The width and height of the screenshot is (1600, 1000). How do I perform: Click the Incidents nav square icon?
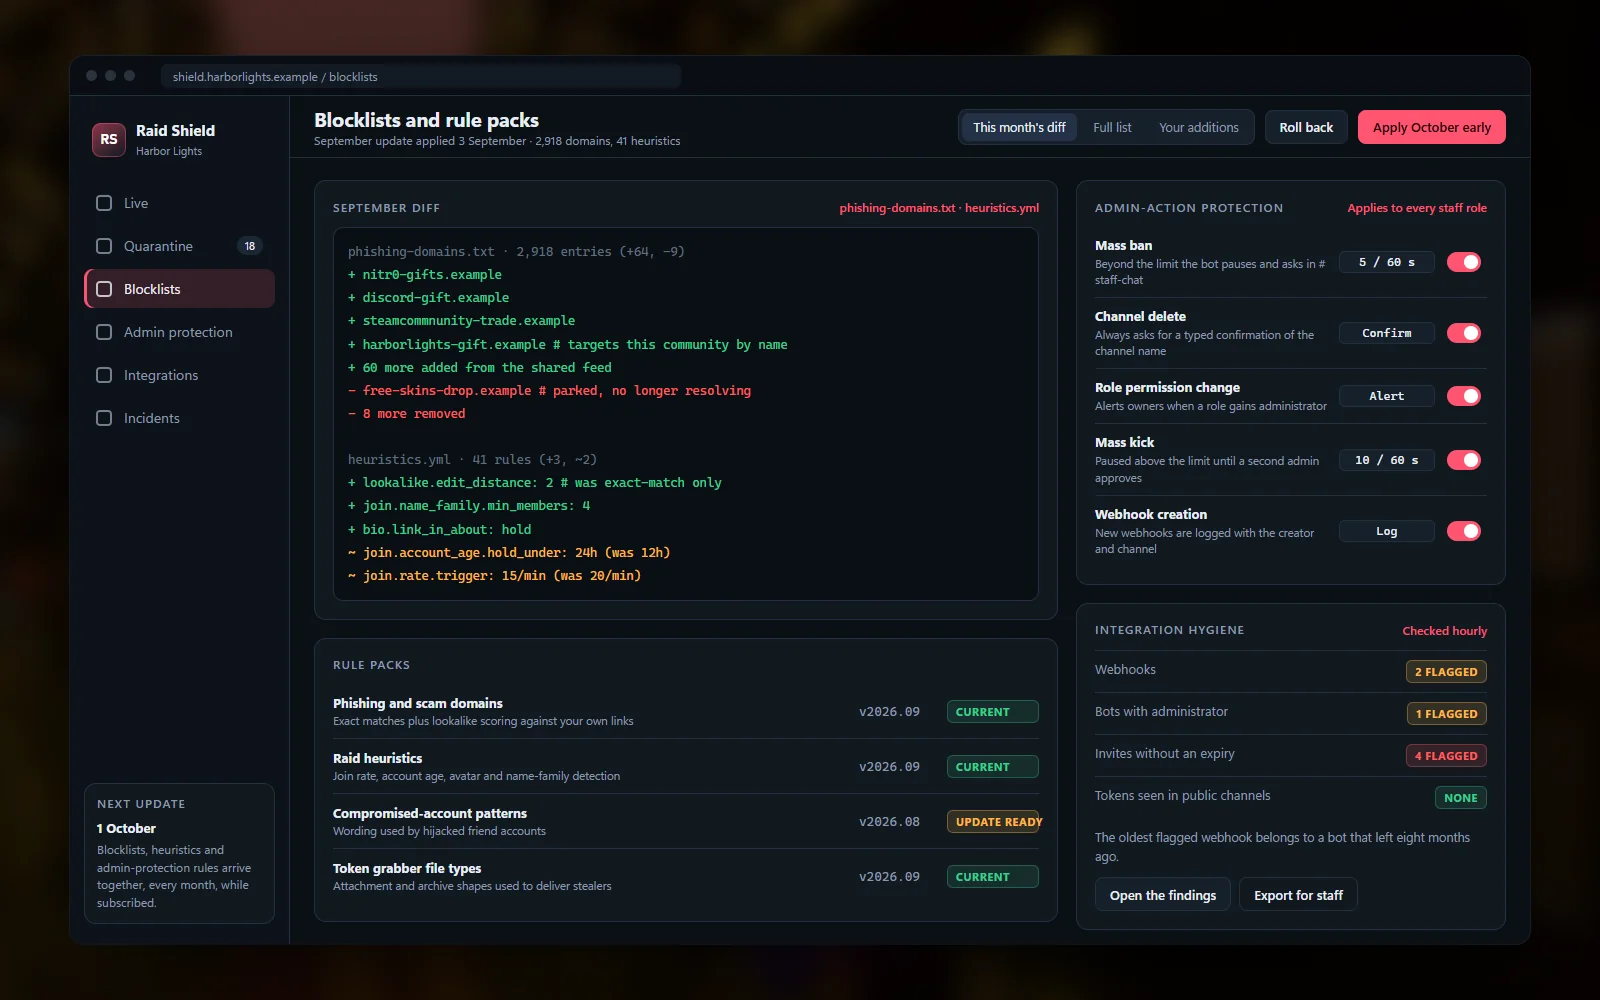coord(104,418)
